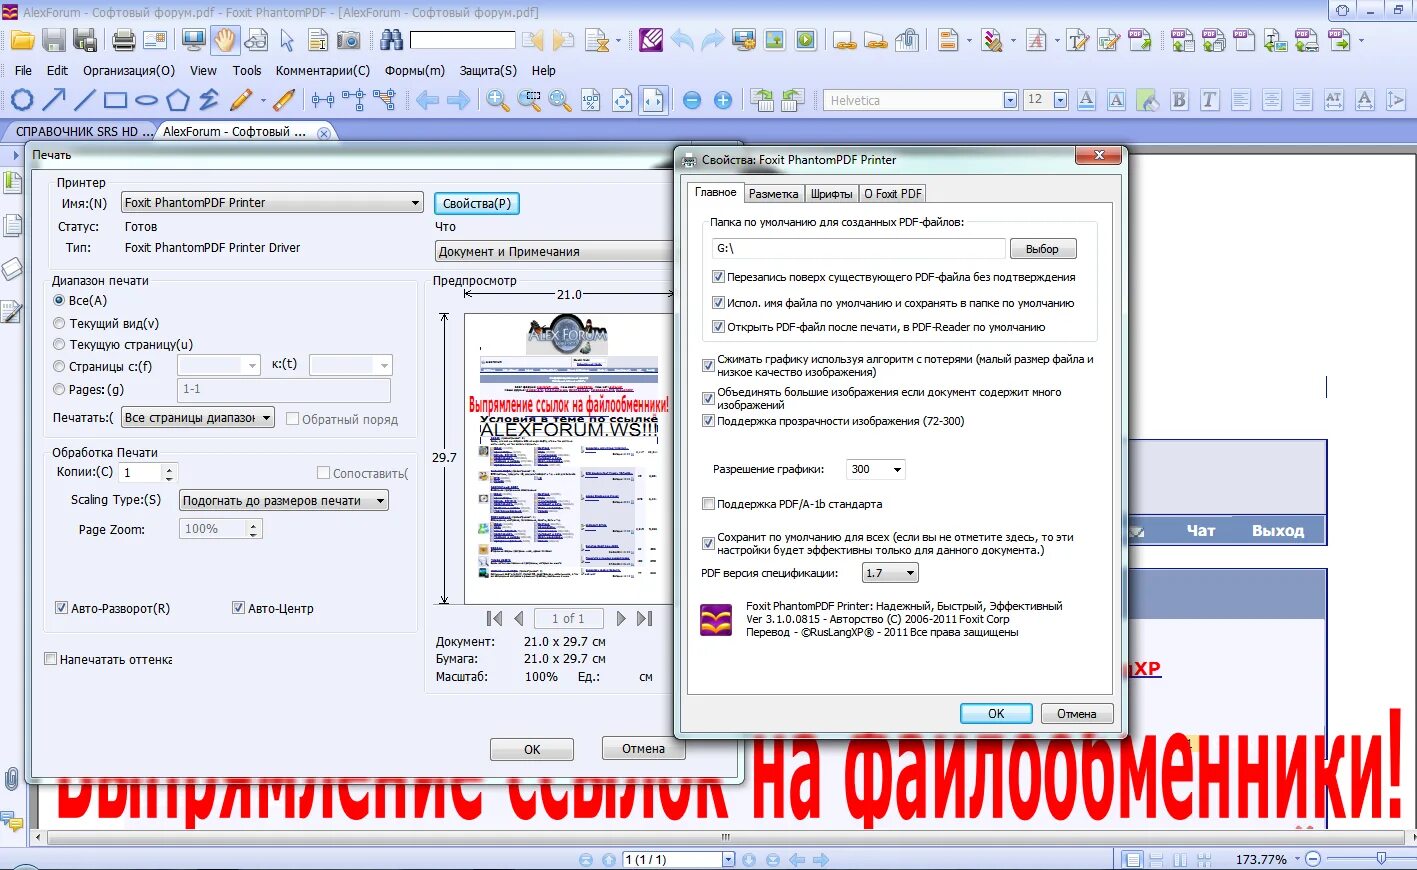Click Отмена in the Печать dialog

coord(643,748)
